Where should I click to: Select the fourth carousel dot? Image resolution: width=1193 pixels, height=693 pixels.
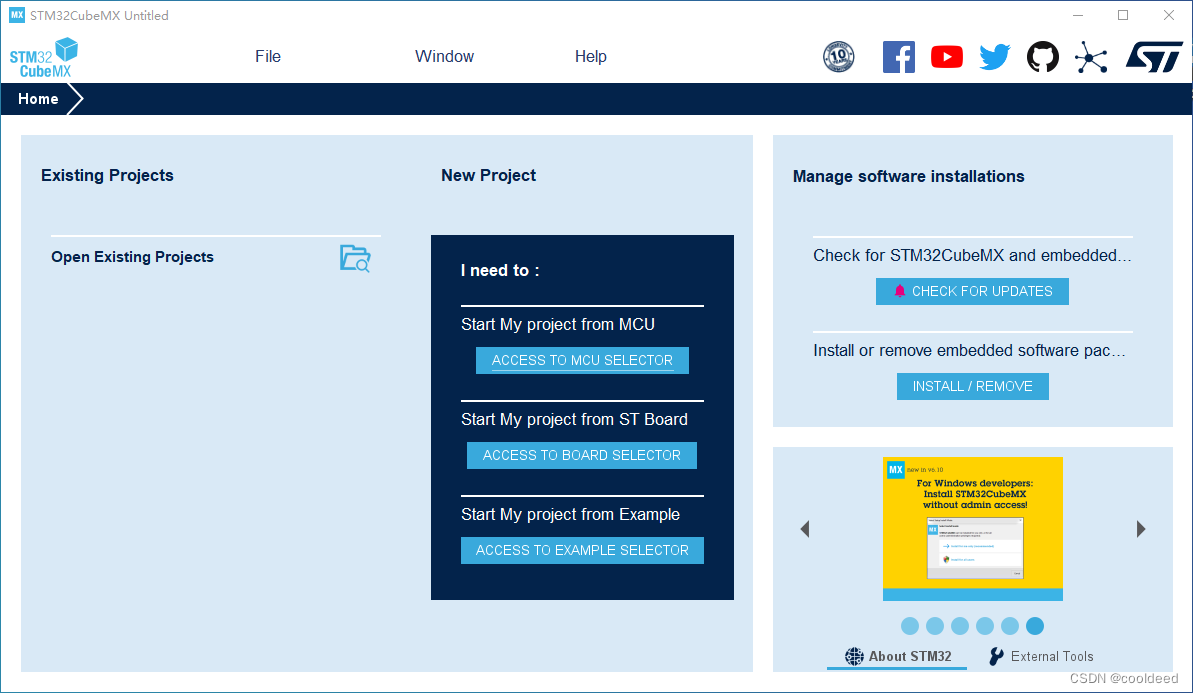click(x=985, y=626)
